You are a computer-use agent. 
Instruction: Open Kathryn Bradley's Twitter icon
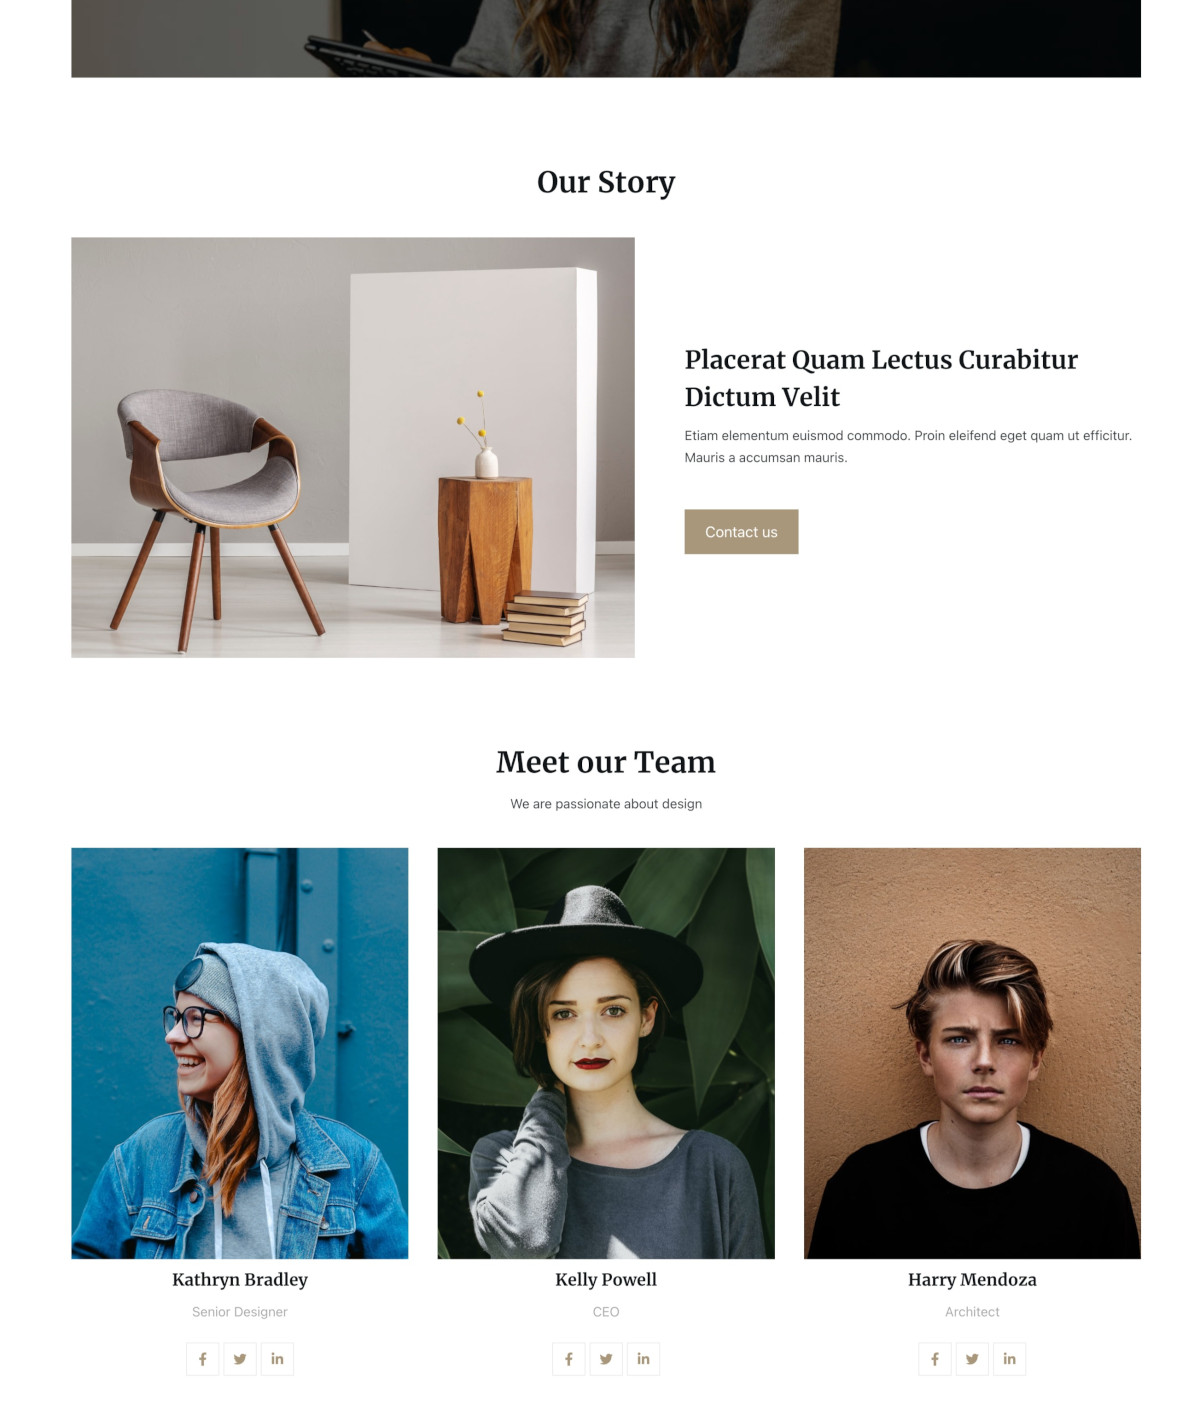240,1359
